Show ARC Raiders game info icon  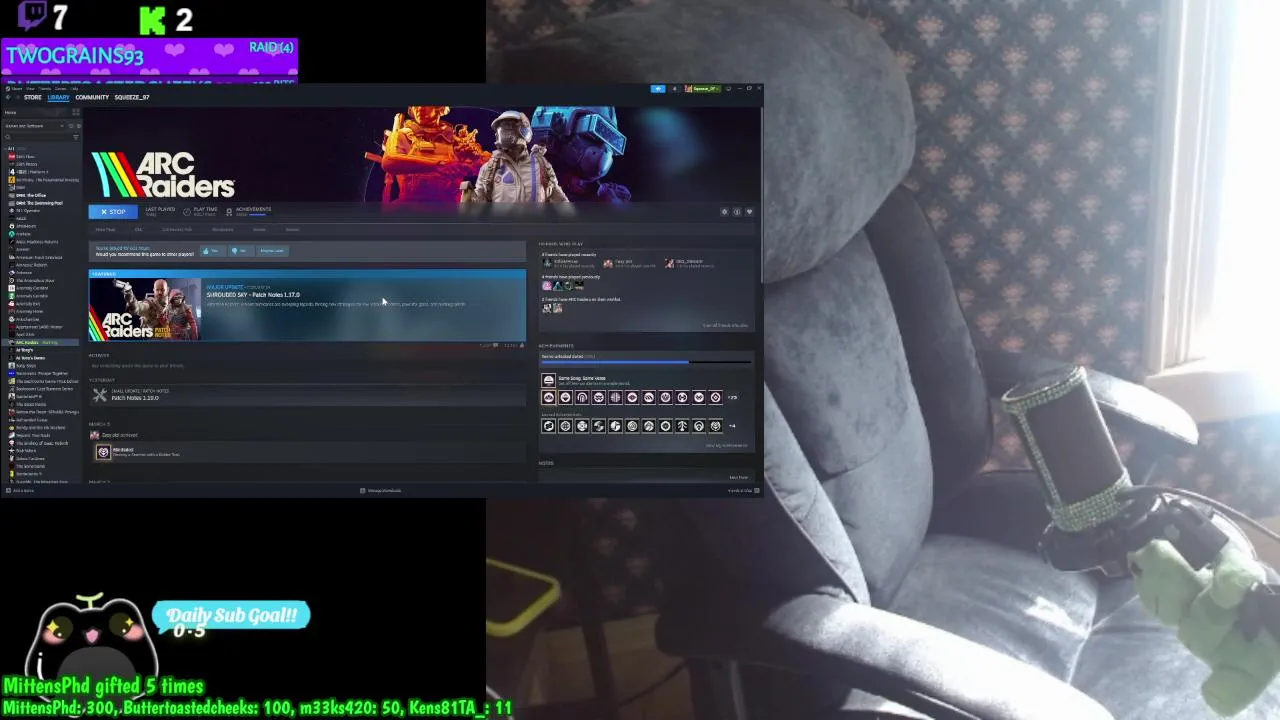tap(737, 212)
